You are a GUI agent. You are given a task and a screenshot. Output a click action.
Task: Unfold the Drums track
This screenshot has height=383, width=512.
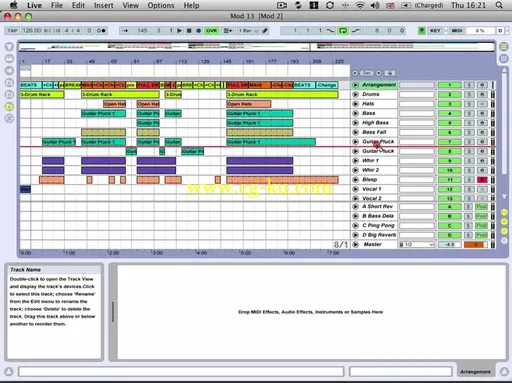coord(355,95)
